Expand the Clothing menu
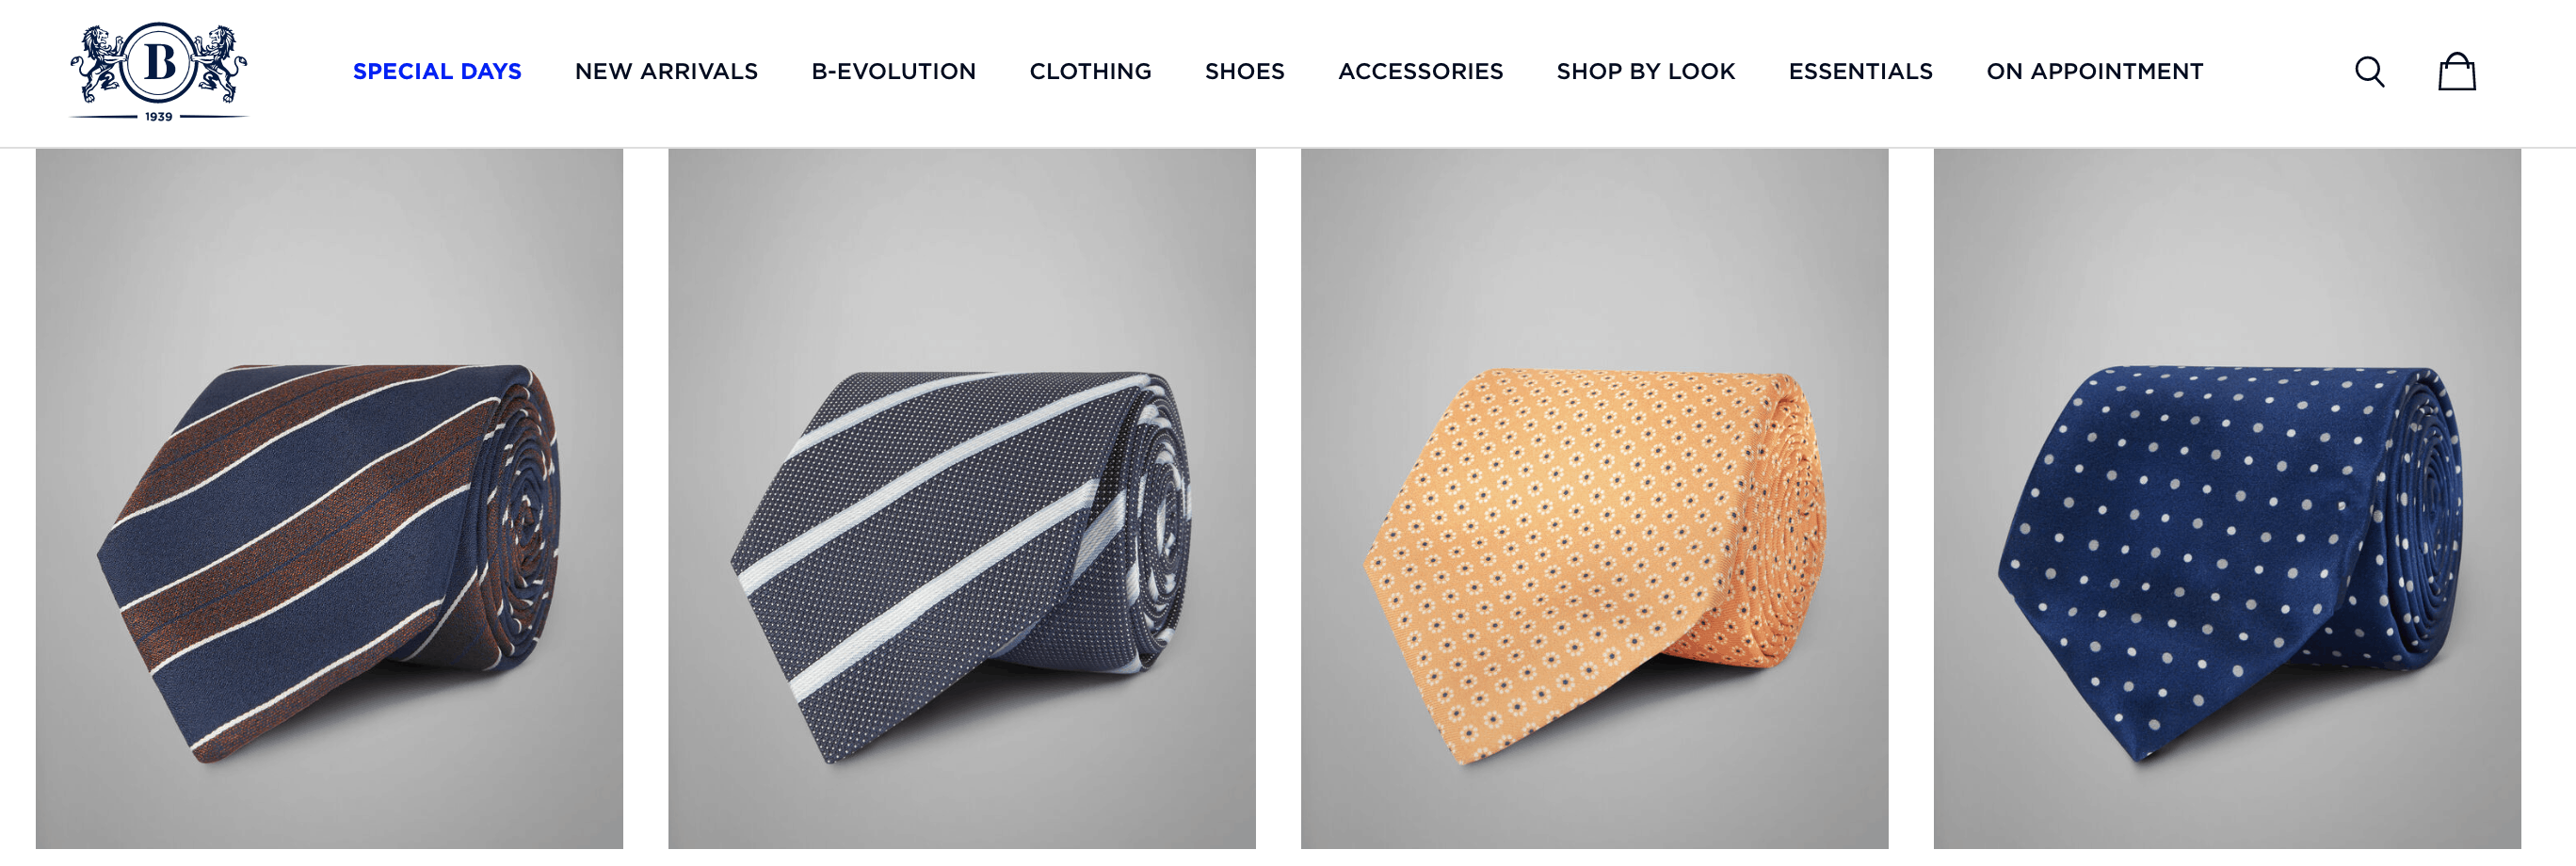The width and height of the screenshot is (2576, 866). pos(1090,72)
